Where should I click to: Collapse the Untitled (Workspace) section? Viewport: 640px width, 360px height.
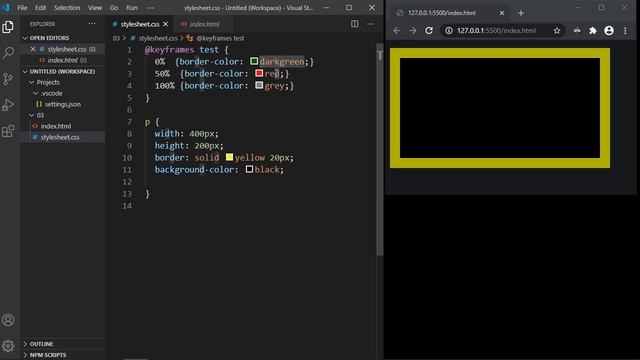pyautogui.click(x=25, y=71)
